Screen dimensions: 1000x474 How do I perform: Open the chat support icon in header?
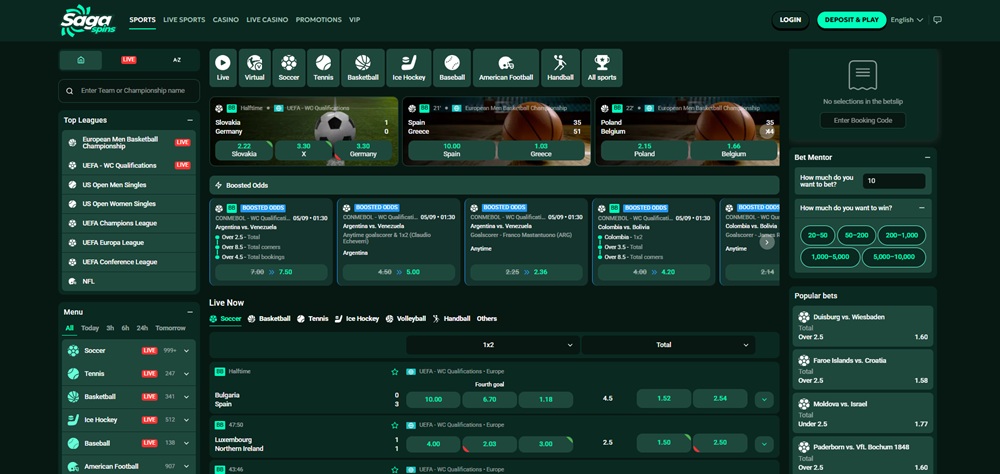[937, 20]
